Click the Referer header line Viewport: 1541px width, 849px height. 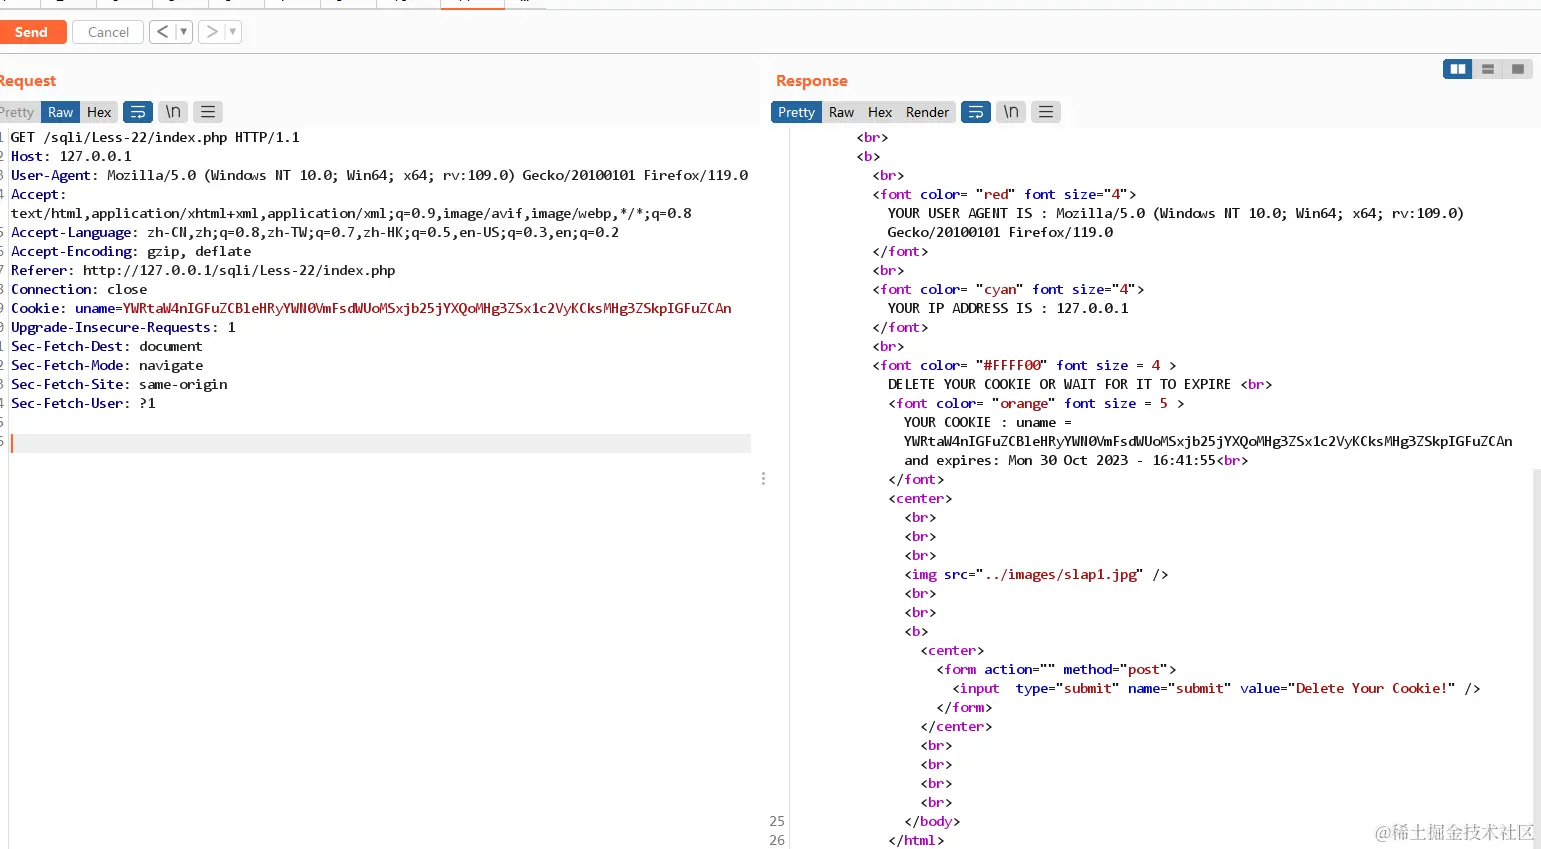203,270
